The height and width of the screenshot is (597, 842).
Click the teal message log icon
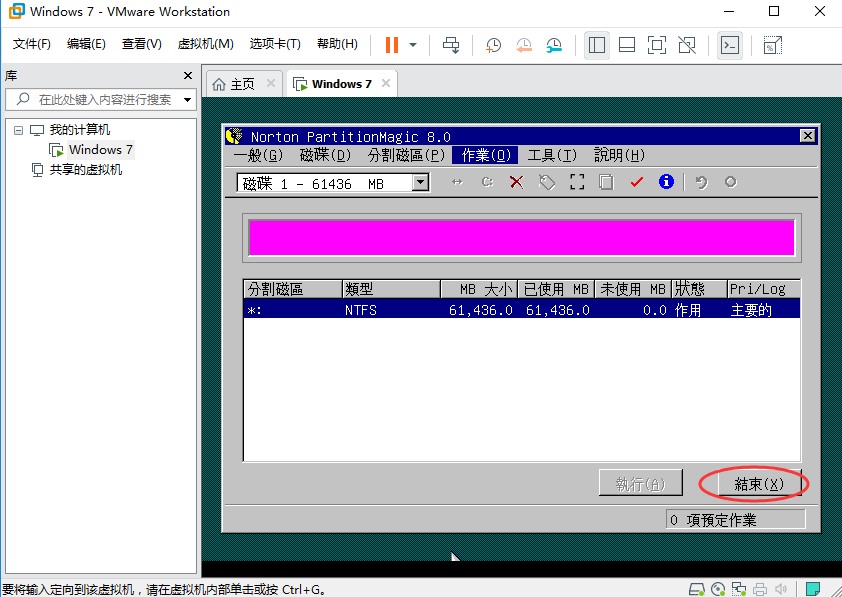pyautogui.click(x=813, y=589)
